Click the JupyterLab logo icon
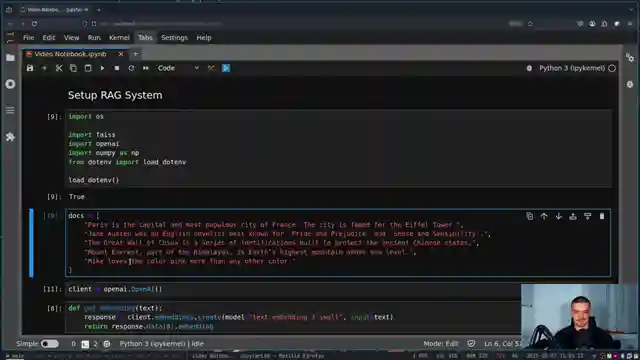 10,38
